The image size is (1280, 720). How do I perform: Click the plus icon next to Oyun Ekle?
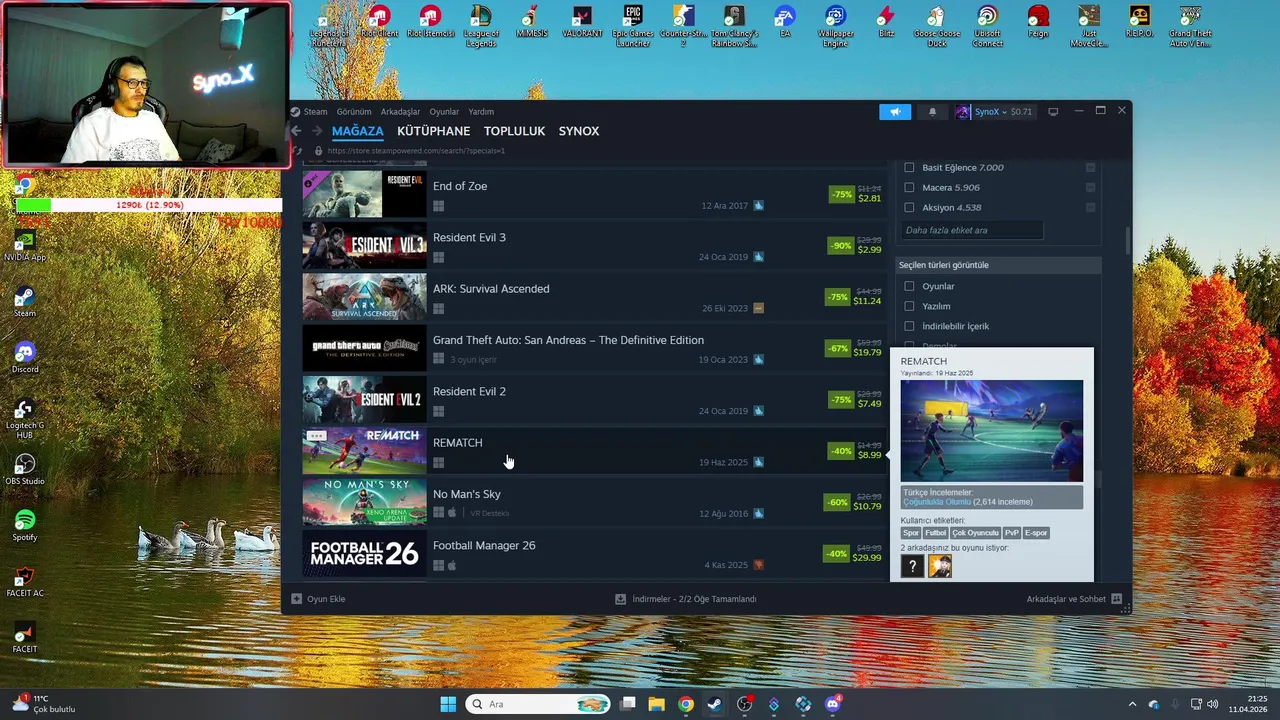(x=296, y=599)
